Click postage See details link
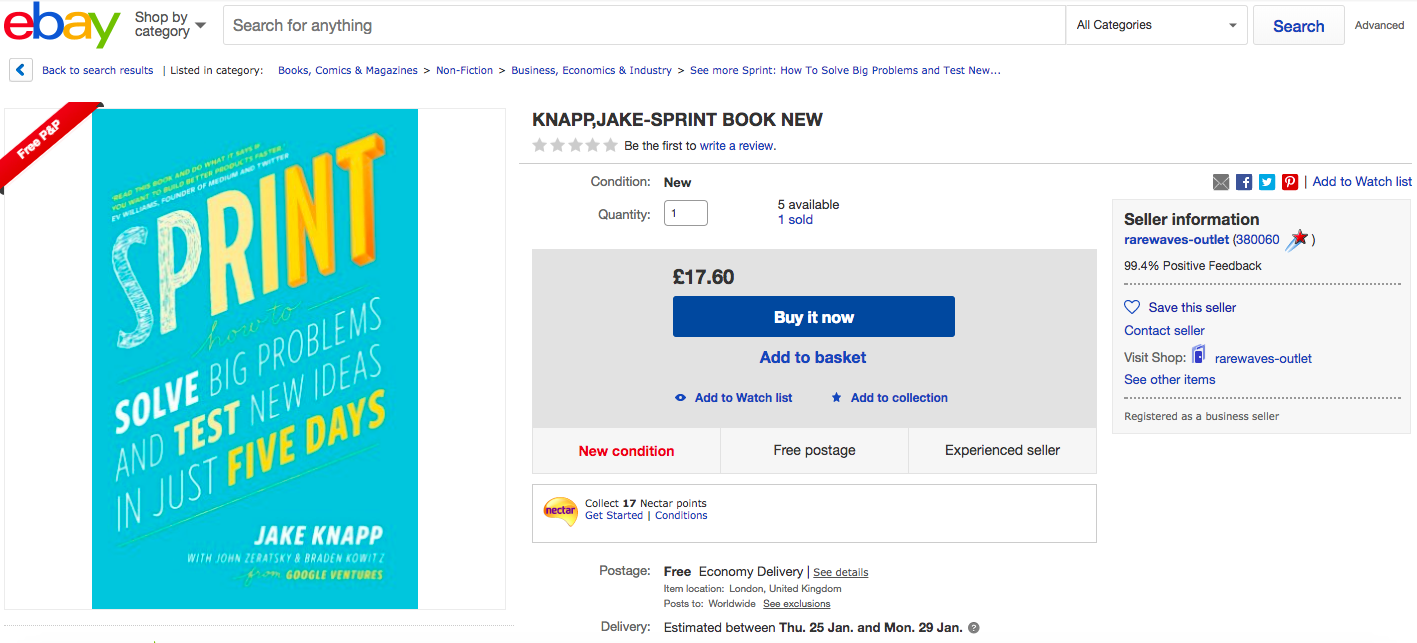1417x643 pixels. tap(841, 573)
